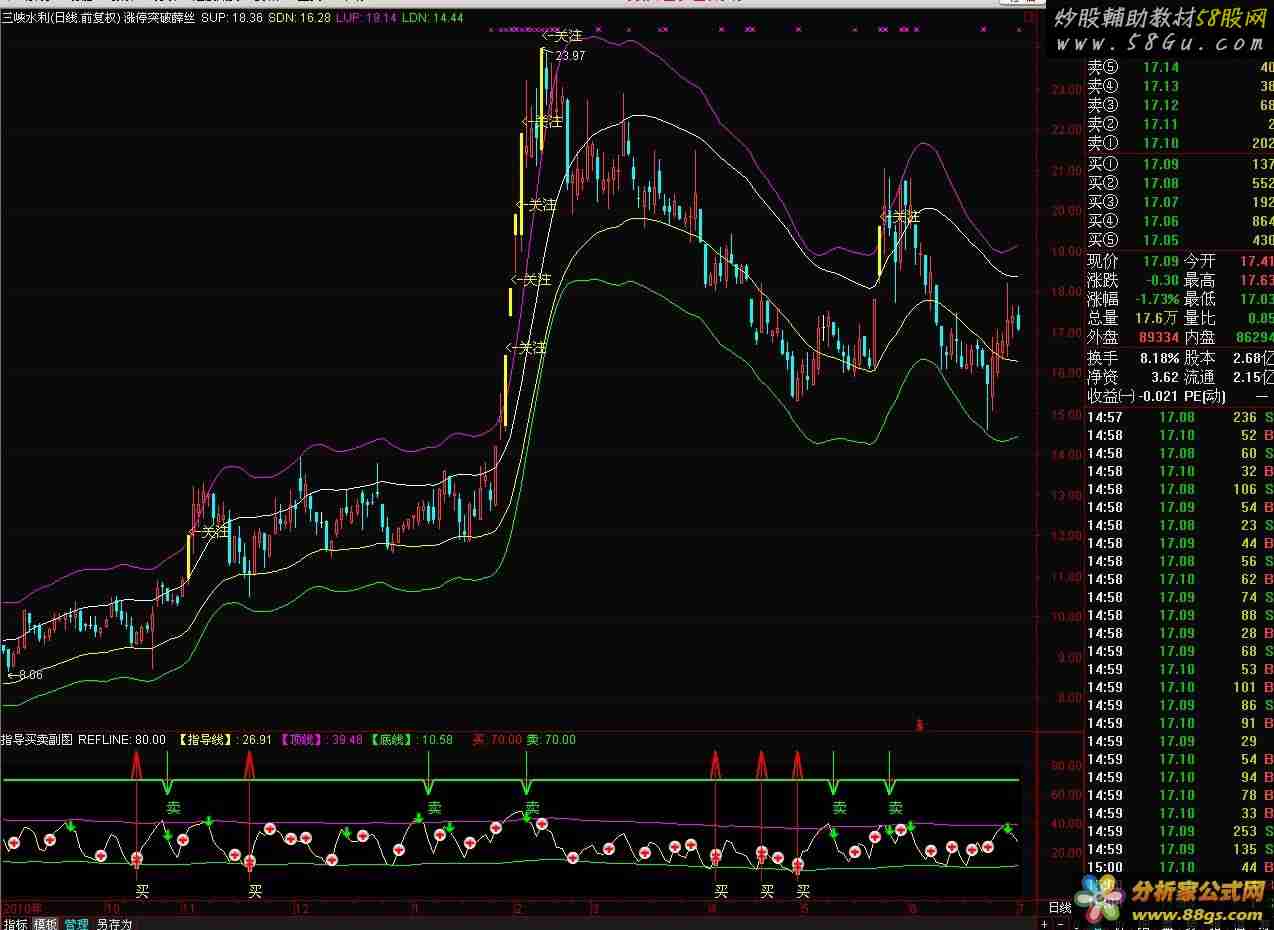Click the 涨幅 -1.73% value
Screen dimensions: 1274x930
click(1155, 299)
